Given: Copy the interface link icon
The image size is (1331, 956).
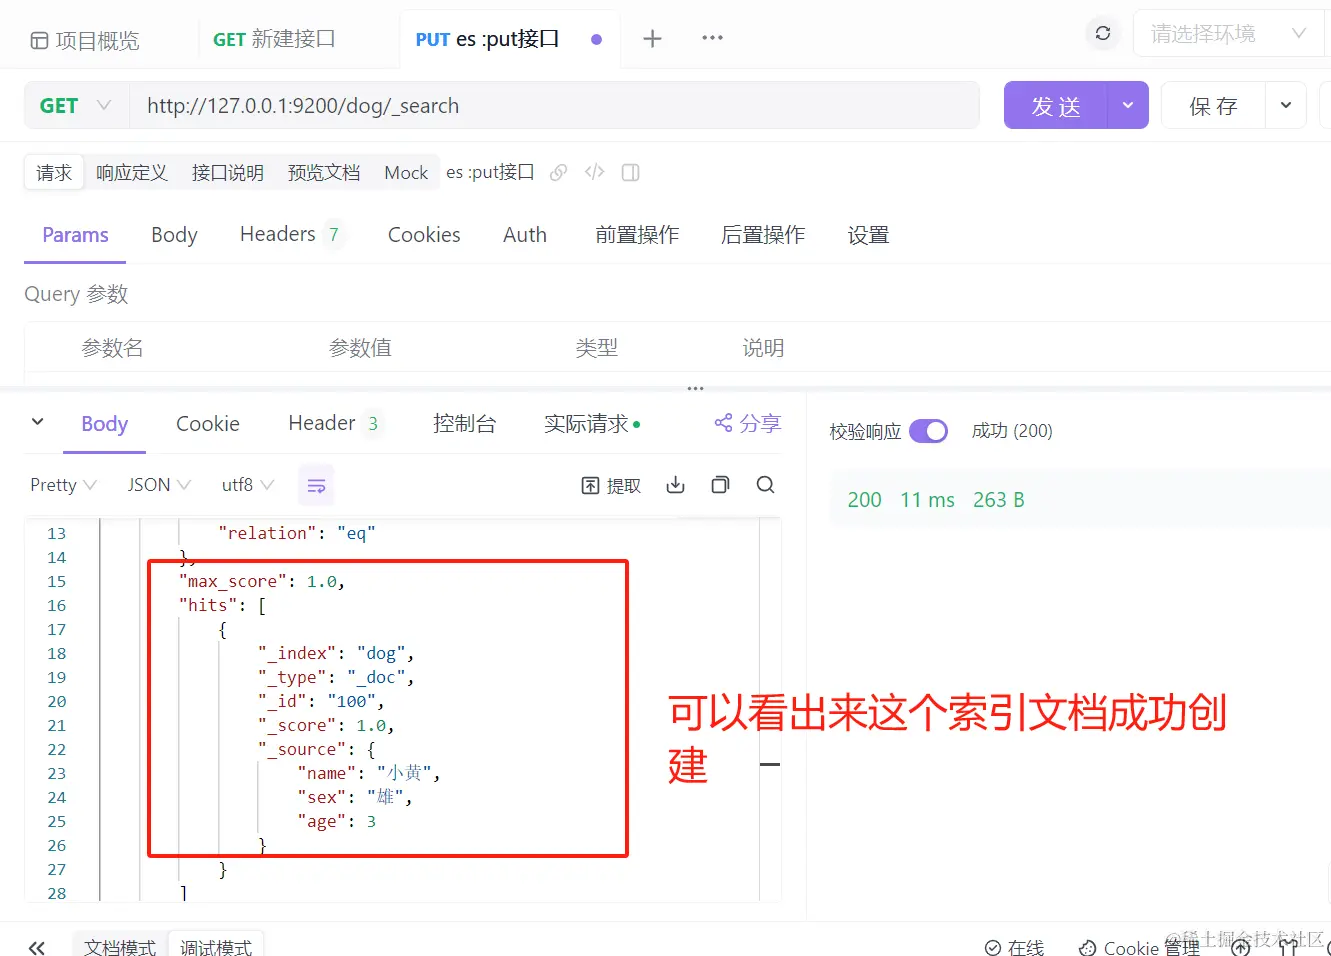Looking at the screenshot, I should click(559, 172).
